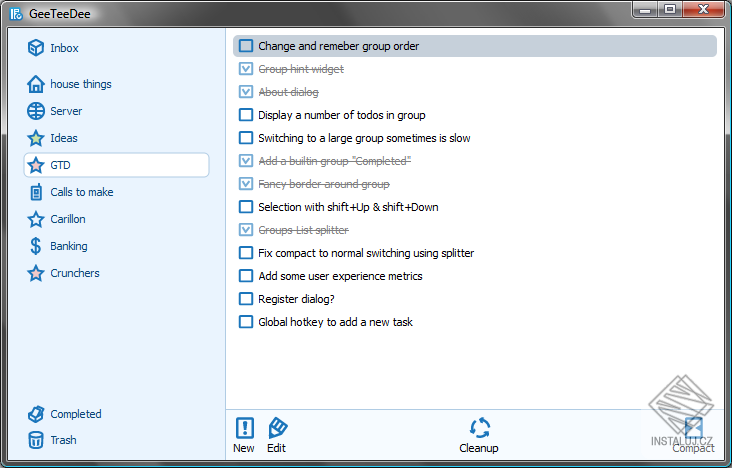Maximize the GeeTeeDee window
The height and width of the screenshot is (468, 732).
tap(670, 9)
